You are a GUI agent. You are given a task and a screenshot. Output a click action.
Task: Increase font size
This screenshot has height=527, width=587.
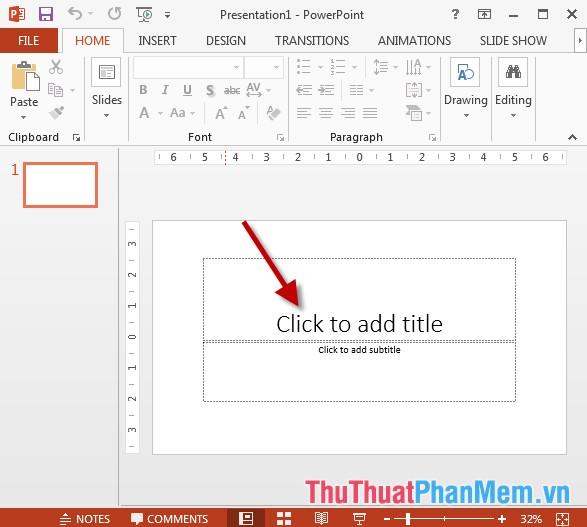(x=221, y=113)
